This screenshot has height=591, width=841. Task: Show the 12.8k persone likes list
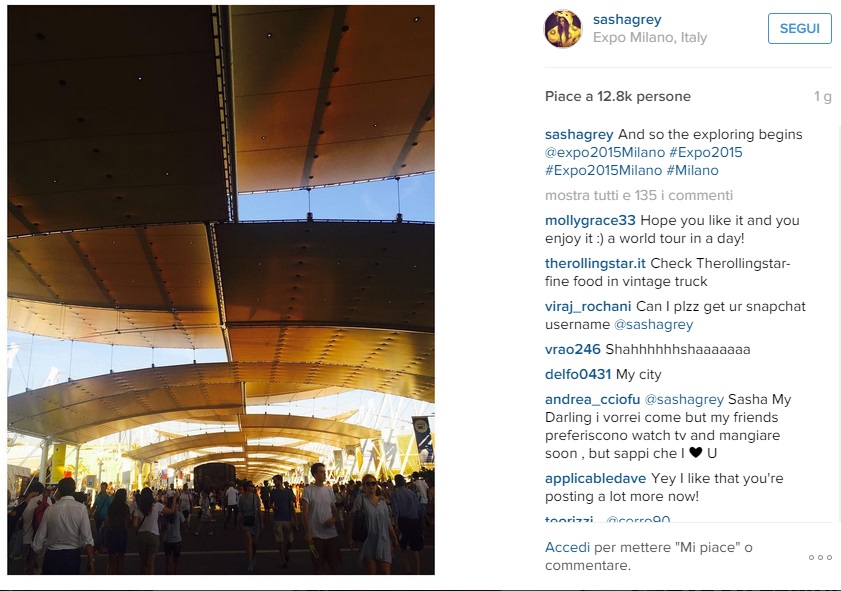[x=644, y=97]
